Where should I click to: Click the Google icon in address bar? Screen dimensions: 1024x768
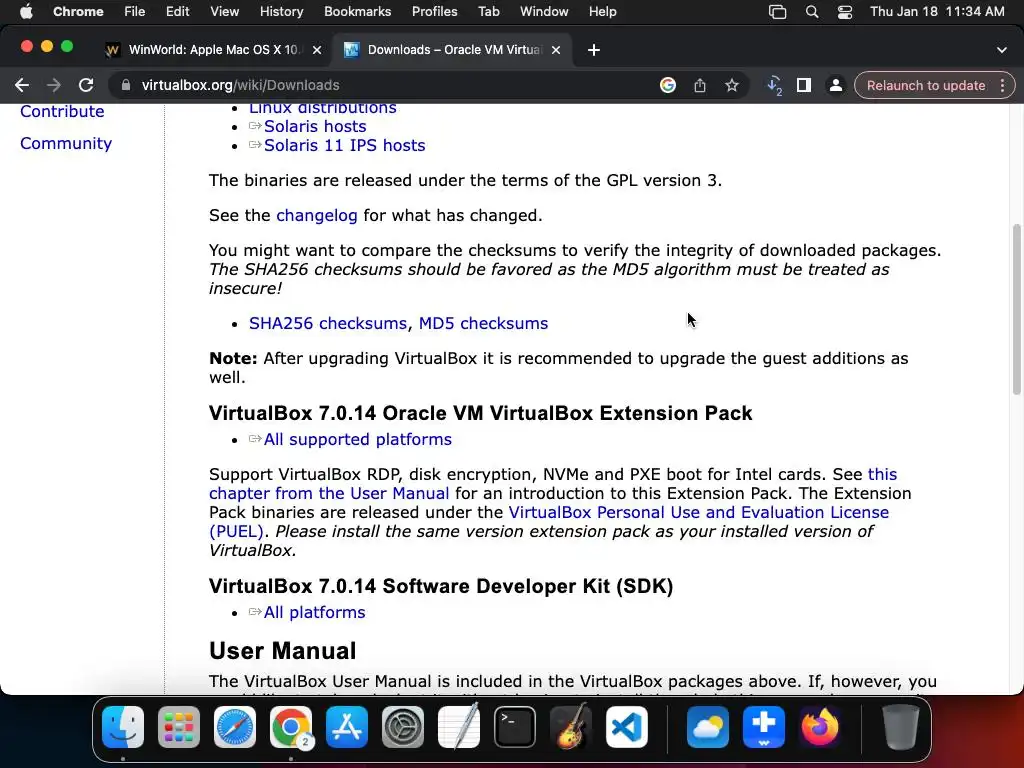click(x=667, y=85)
